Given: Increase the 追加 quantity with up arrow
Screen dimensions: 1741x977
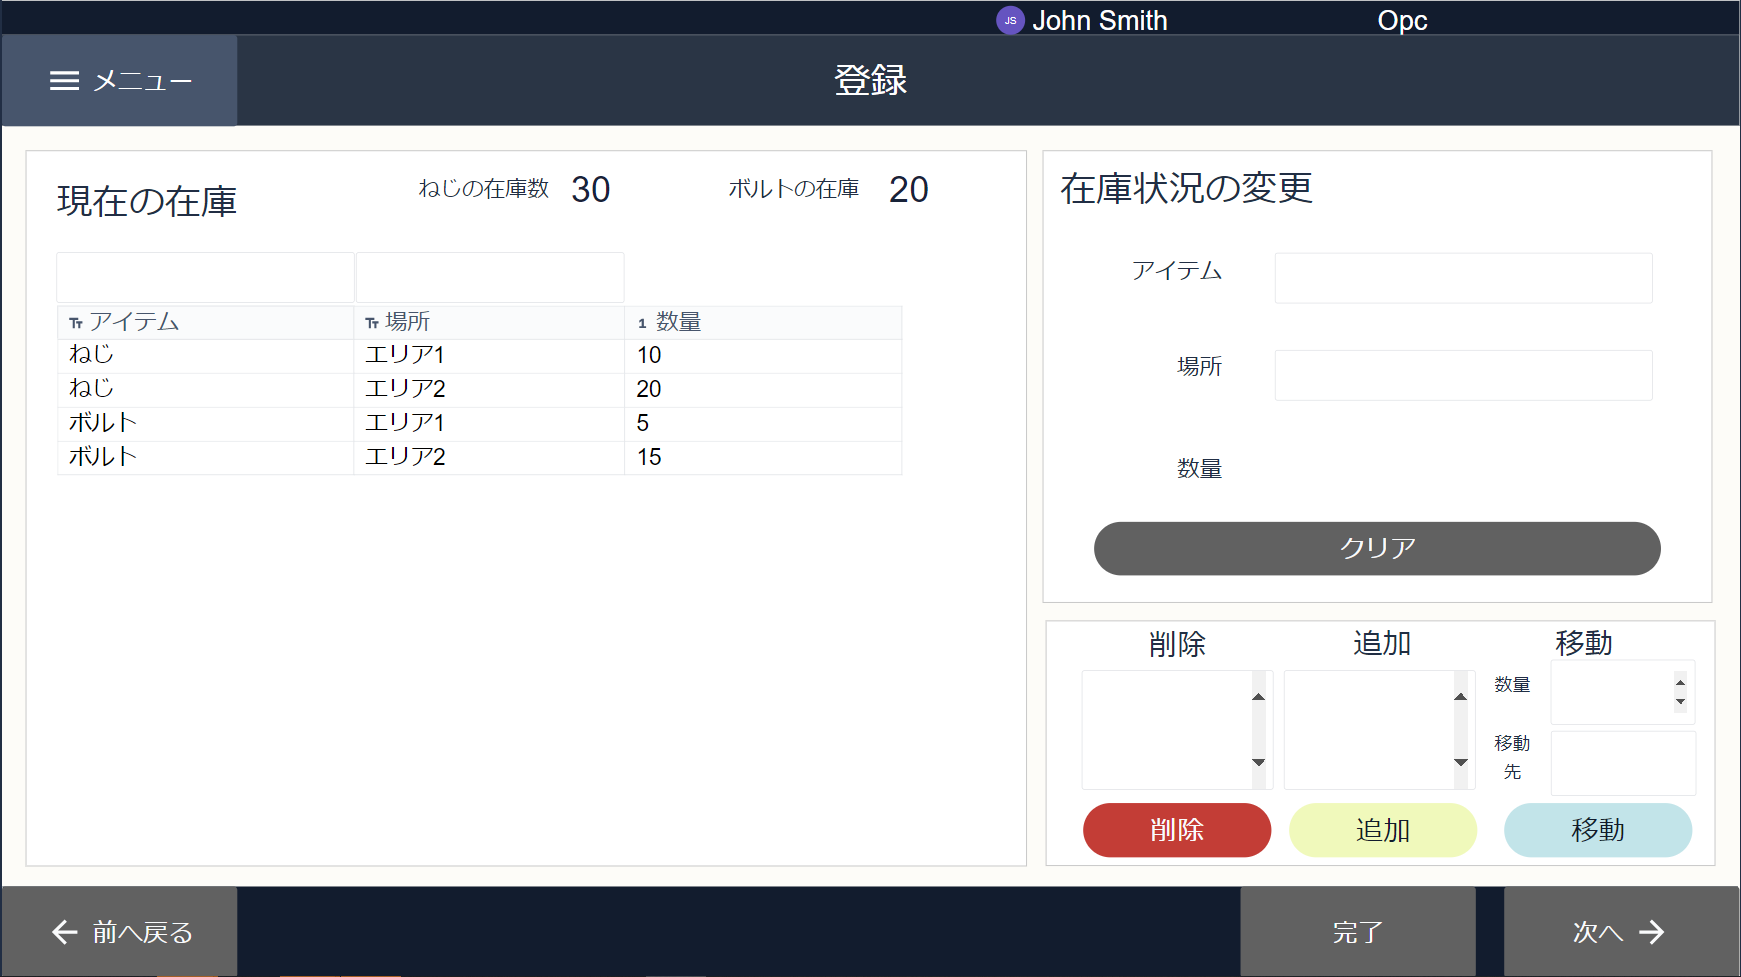Looking at the screenshot, I should [x=1461, y=697].
